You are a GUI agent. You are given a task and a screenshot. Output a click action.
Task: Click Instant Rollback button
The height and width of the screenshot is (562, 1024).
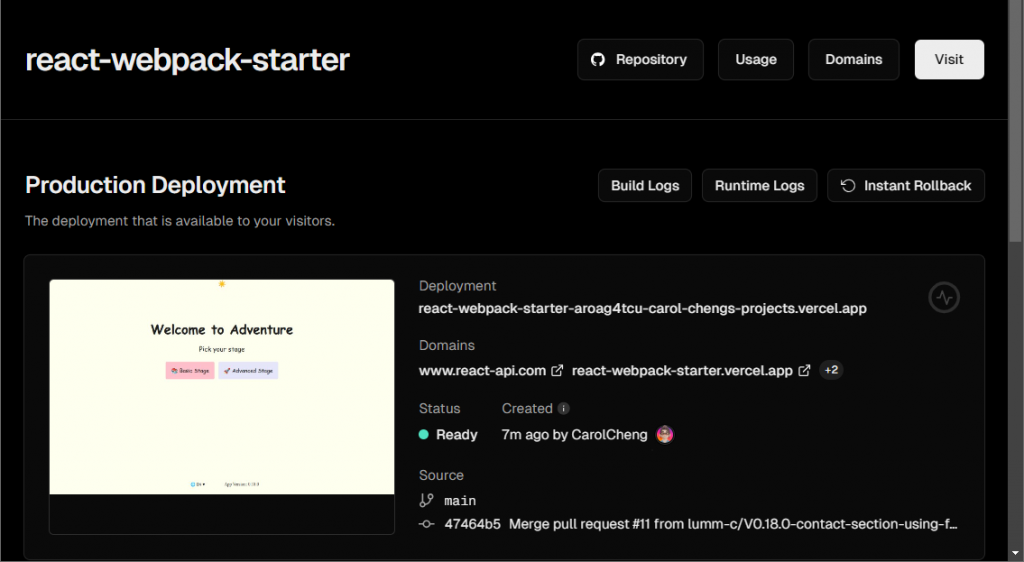[906, 185]
